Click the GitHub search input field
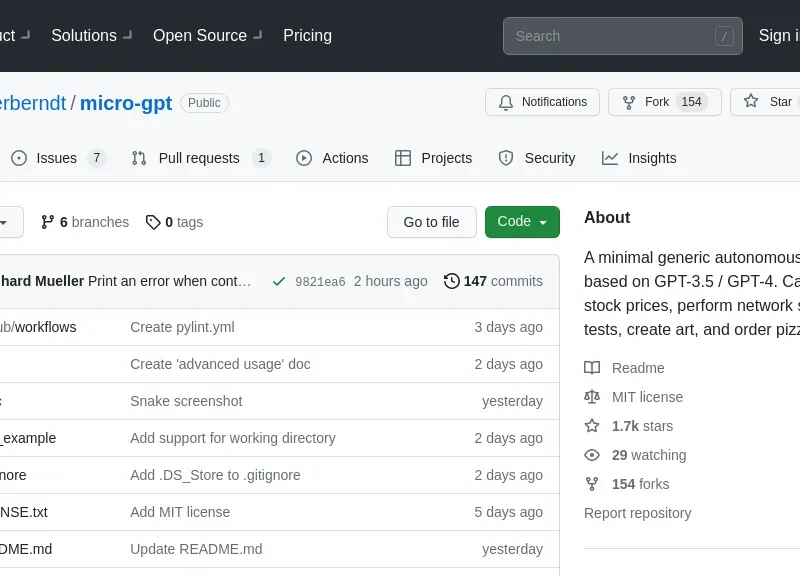Viewport: 800px width, 576px height. tap(610, 36)
